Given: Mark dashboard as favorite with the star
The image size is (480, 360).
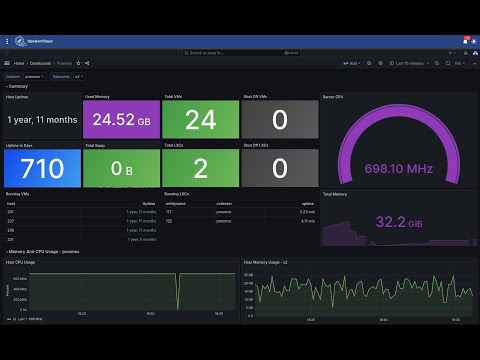Looking at the screenshot, I should coord(79,63).
